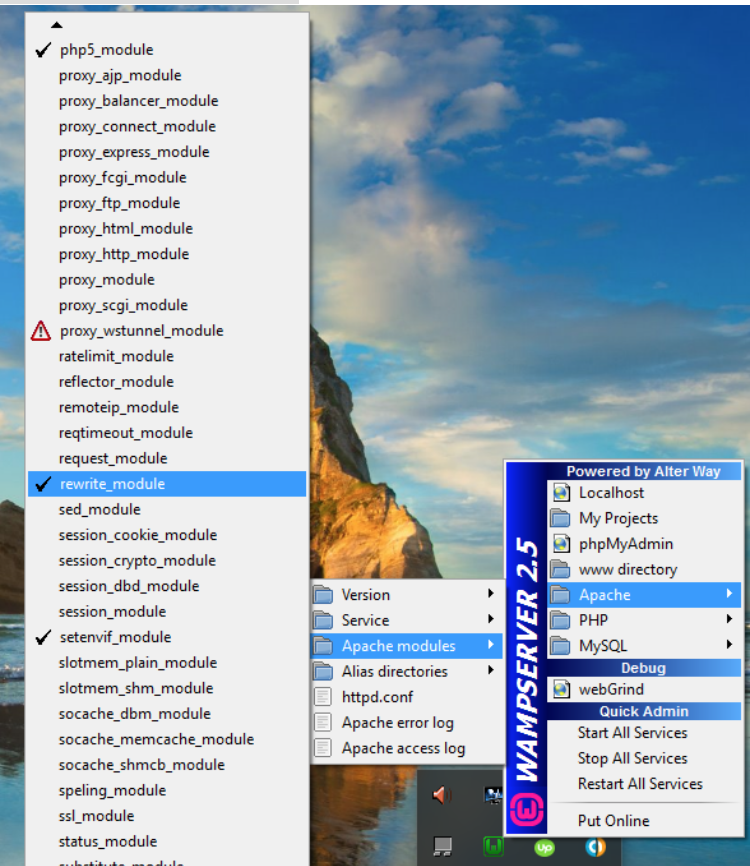Open the www directory entry
Image resolution: width=750 pixels, height=866 pixels.
click(x=644, y=569)
